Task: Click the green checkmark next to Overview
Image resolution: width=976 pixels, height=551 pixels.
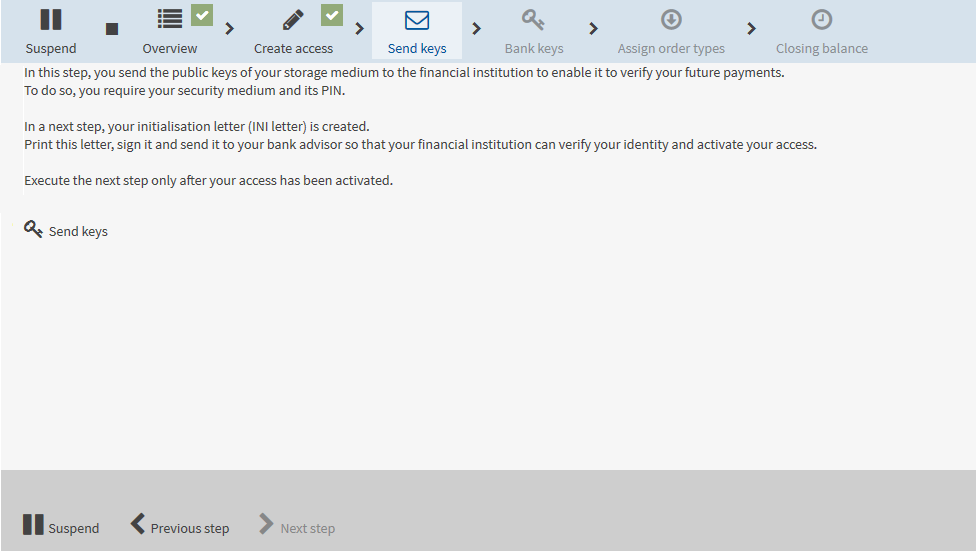Action: click(x=202, y=15)
